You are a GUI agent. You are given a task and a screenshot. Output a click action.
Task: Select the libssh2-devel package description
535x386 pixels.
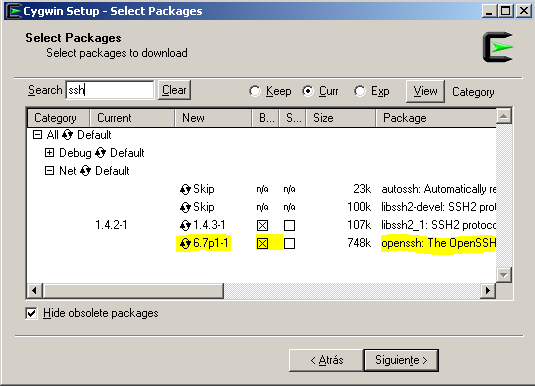click(x=438, y=207)
